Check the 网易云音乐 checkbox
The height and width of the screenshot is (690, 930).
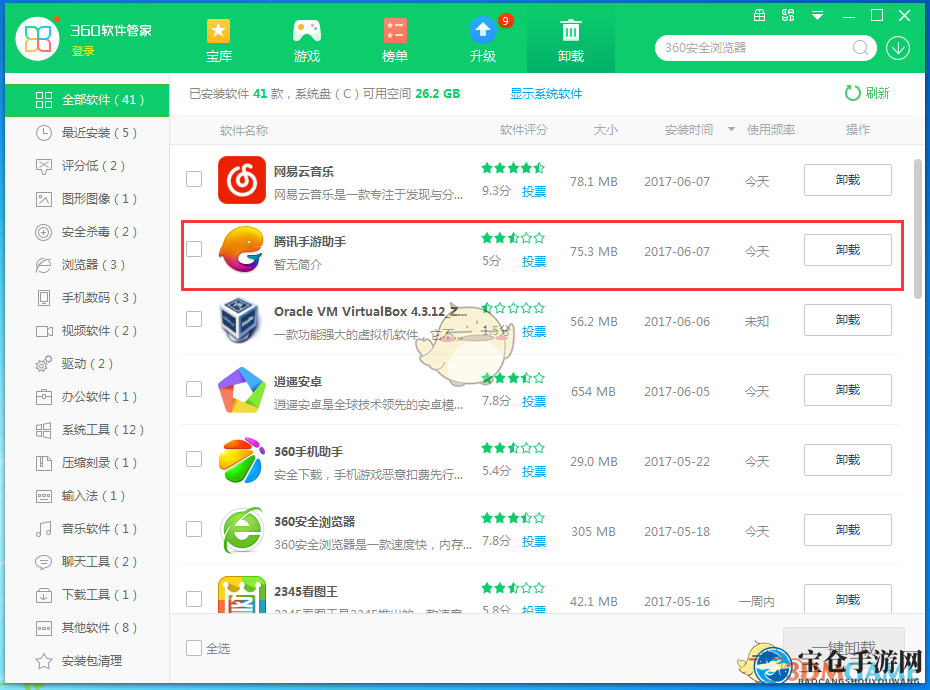pyautogui.click(x=194, y=179)
